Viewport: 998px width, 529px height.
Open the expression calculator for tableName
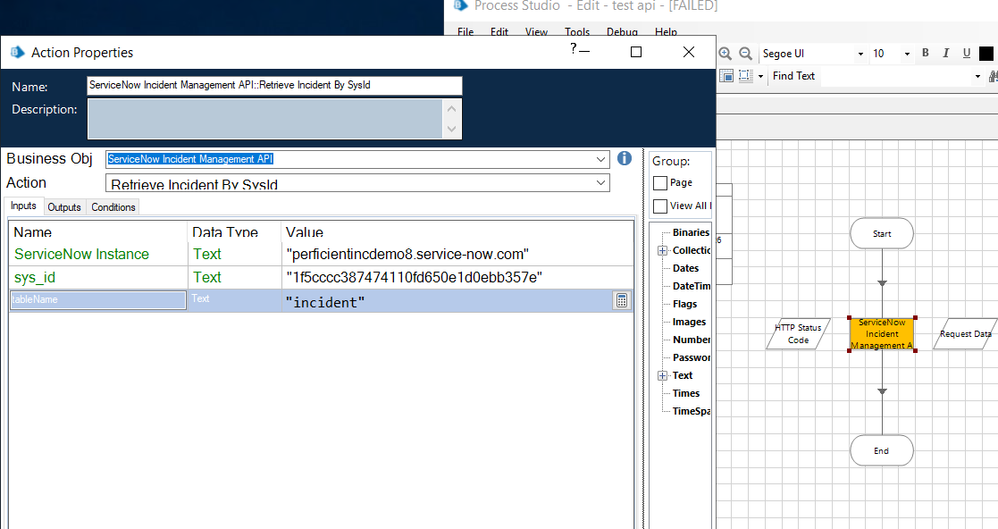622,300
